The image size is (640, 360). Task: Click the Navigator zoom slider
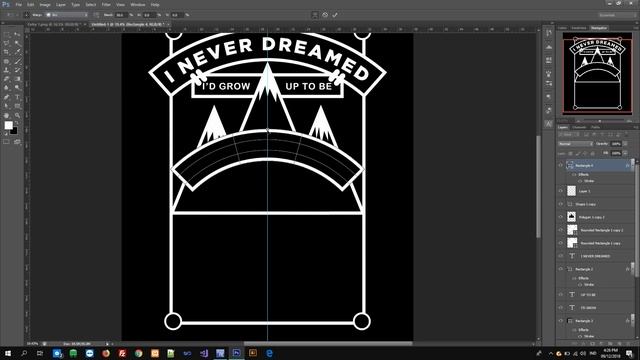pos(600,121)
